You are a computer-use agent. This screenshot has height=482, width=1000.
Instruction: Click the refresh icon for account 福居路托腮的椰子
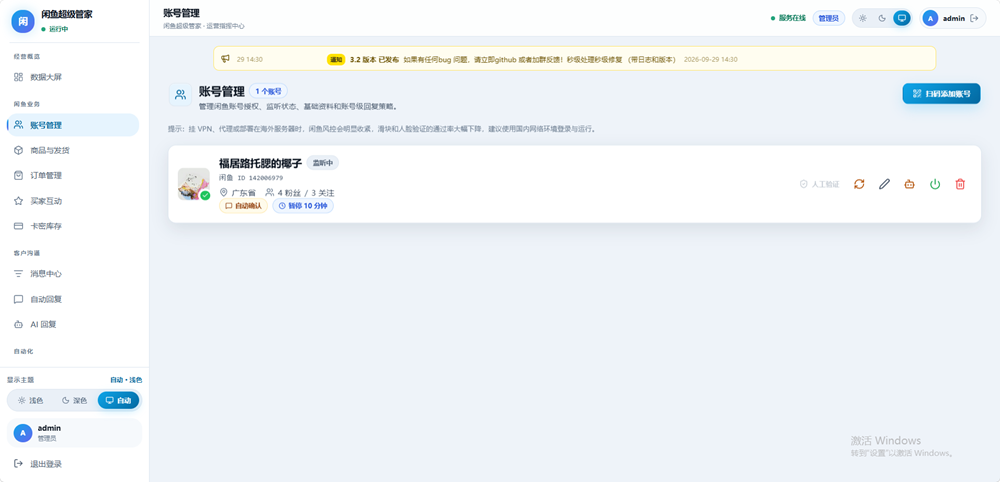[859, 184]
